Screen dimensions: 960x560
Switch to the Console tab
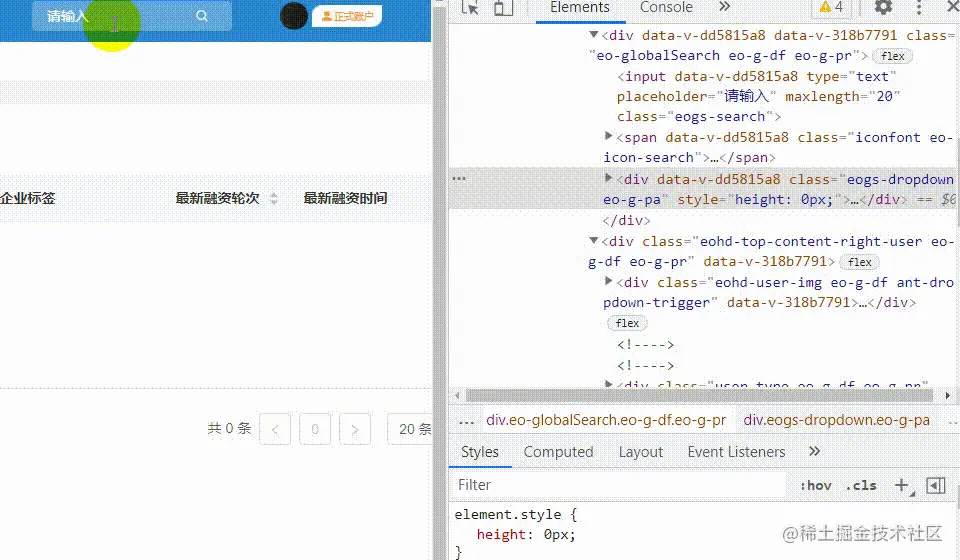666,7
